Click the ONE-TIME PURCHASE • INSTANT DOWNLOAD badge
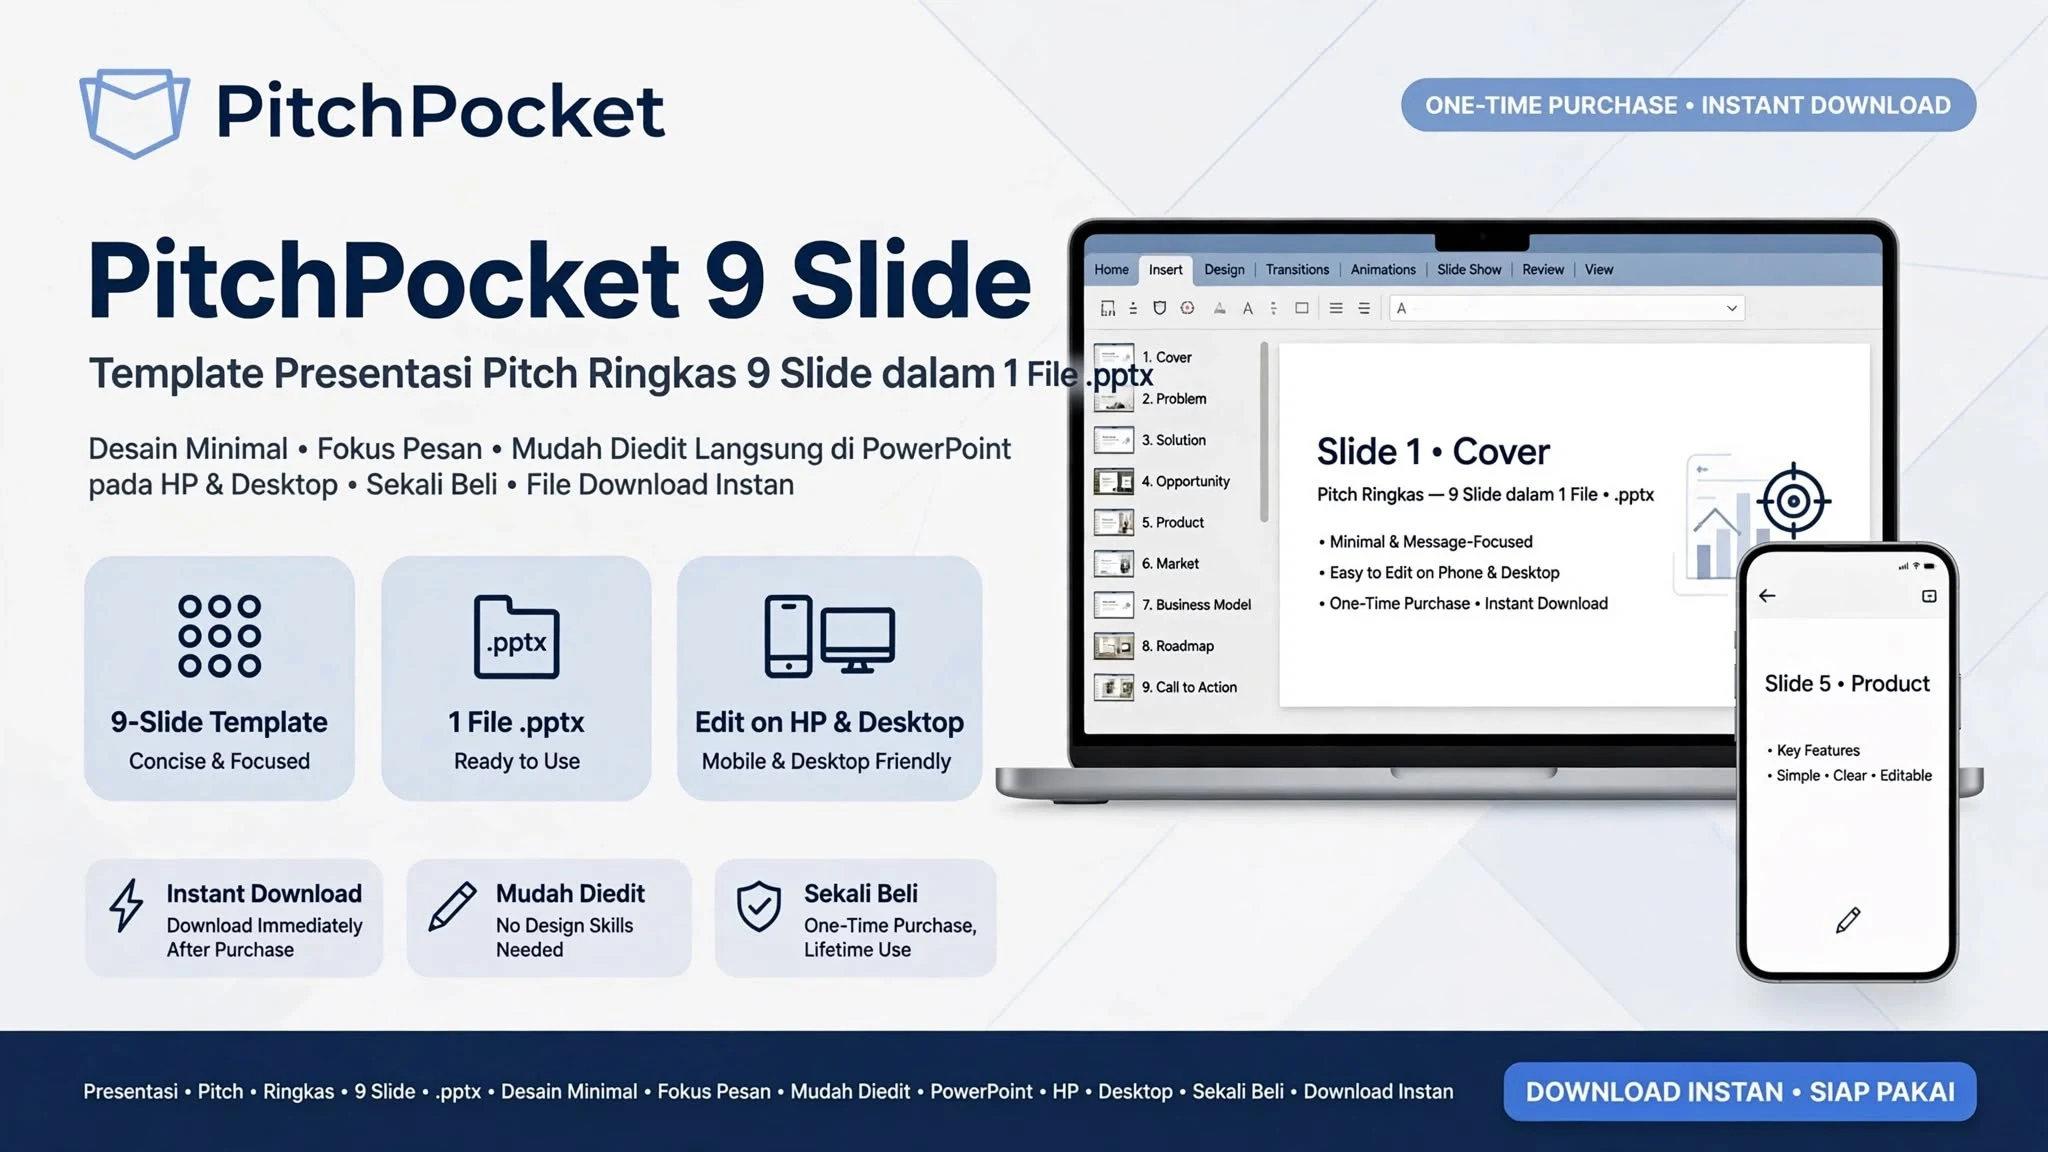The image size is (2048, 1152). [1688, 105]
